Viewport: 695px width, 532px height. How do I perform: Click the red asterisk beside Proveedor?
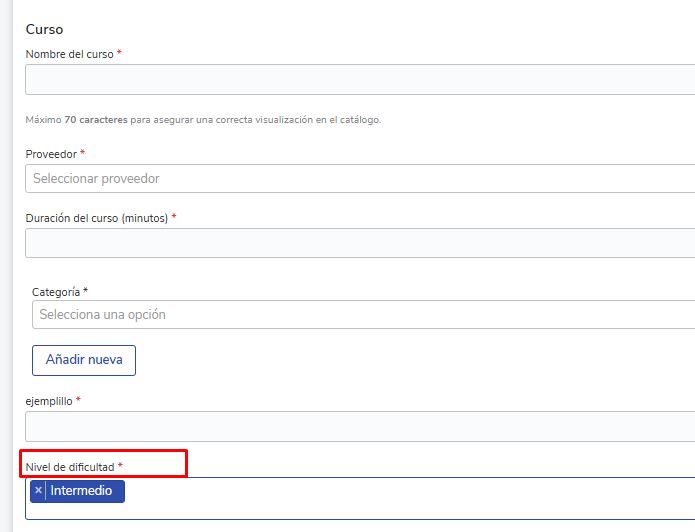click(x=83, y=154)
